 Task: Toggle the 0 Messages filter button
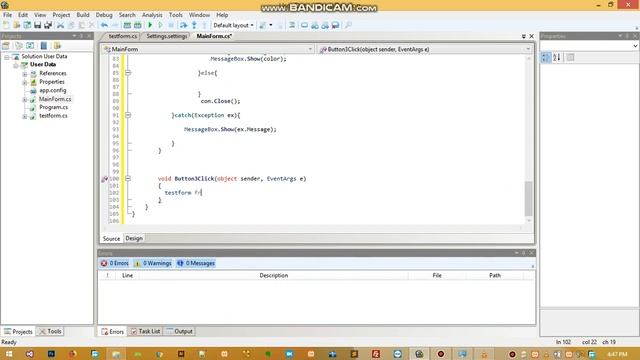coord(196,263)
